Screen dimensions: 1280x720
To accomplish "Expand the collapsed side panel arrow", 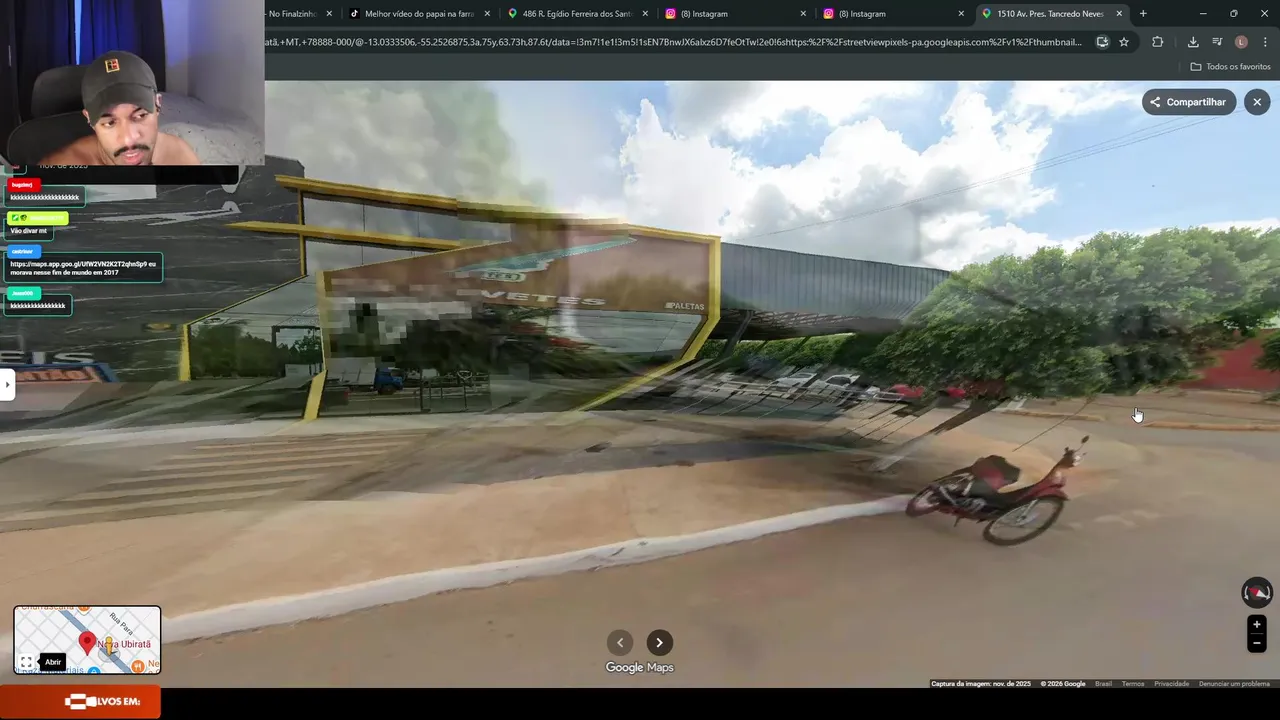I will pos(7,384).
